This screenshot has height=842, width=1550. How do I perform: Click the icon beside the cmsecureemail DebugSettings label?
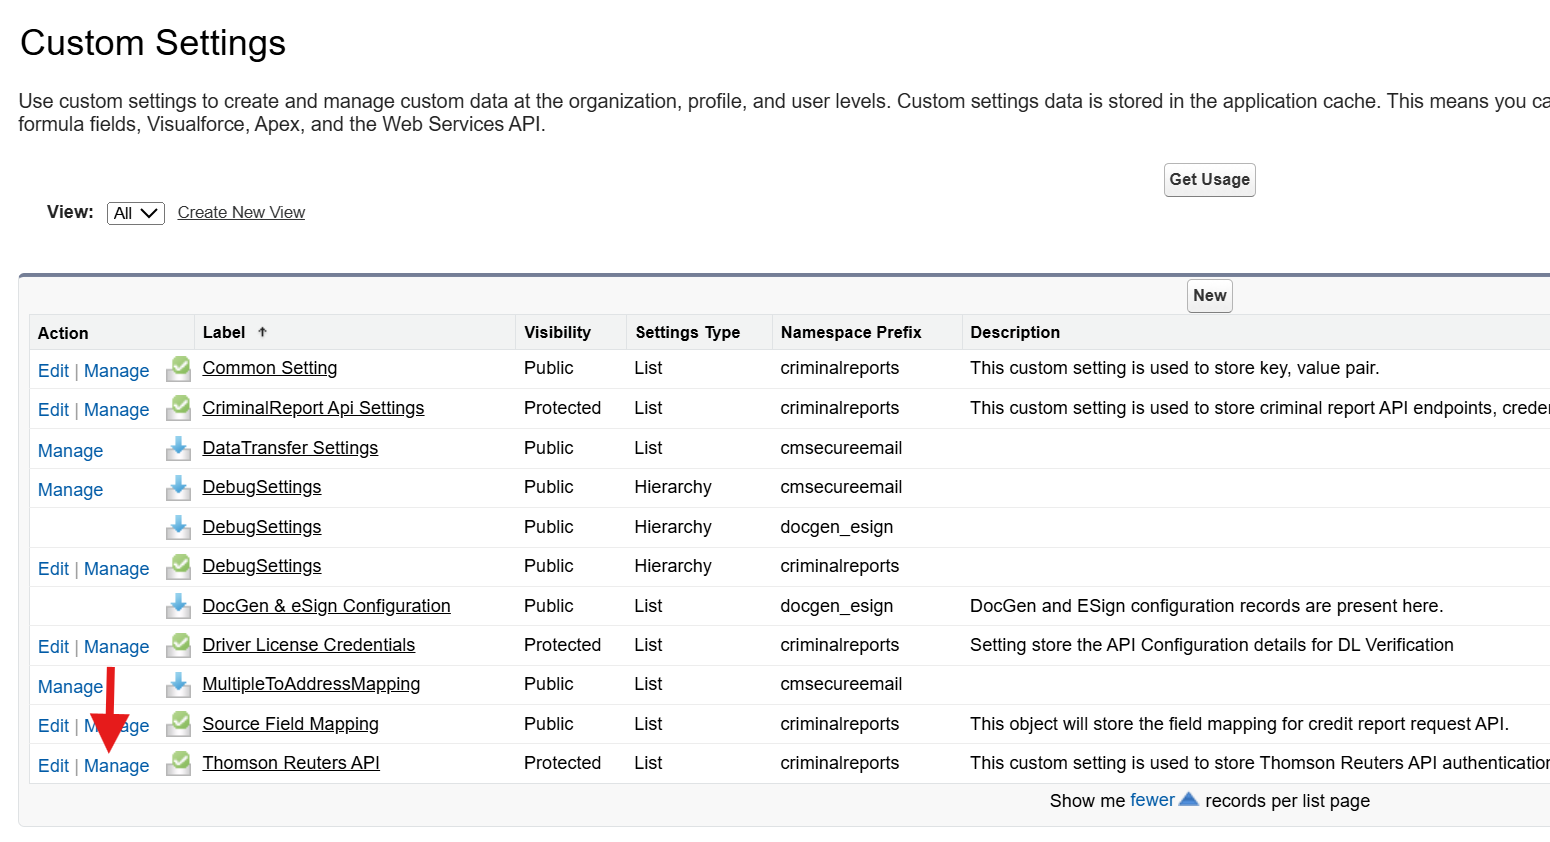coord(179,487)
